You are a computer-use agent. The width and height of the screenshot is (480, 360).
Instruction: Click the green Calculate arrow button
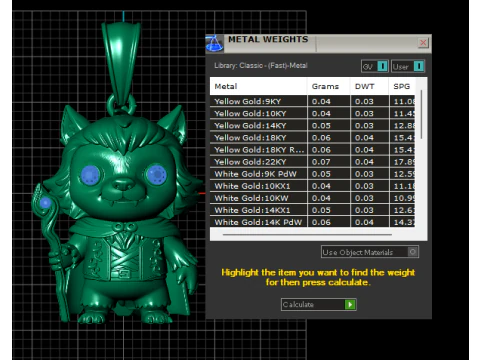(x=350, y=304)
